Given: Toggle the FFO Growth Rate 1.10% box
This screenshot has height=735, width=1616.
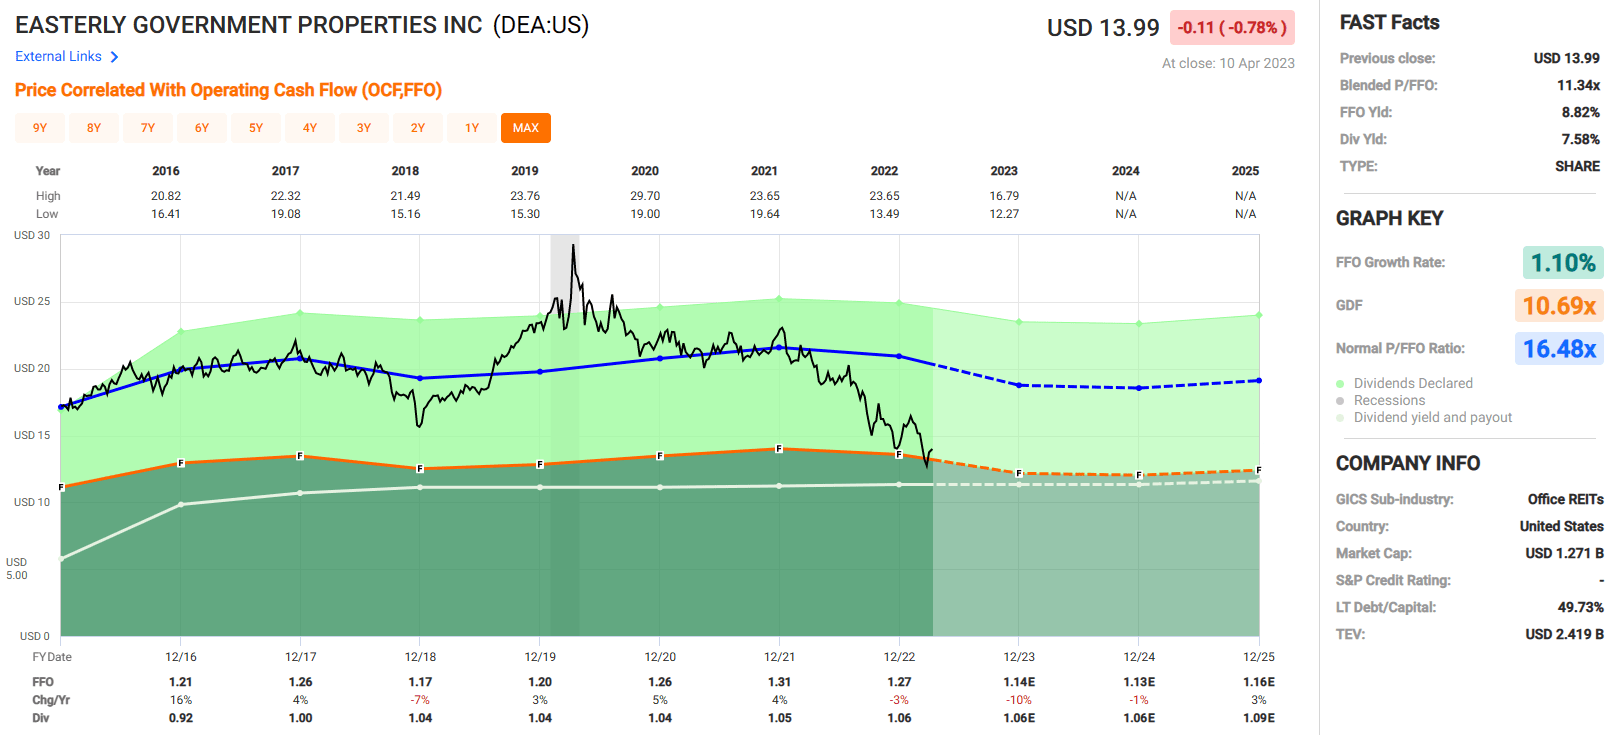Looking at the screenshot, I should pos(1563,263).
